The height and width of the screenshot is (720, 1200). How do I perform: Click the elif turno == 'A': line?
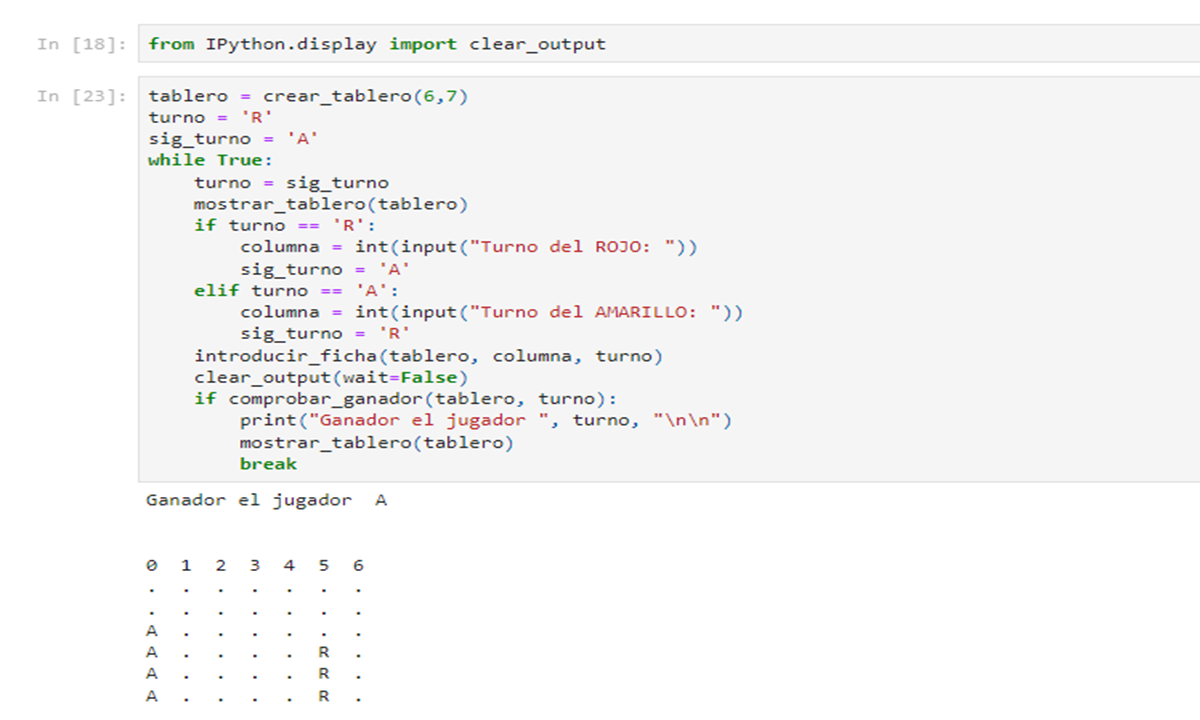click(296, 290)
